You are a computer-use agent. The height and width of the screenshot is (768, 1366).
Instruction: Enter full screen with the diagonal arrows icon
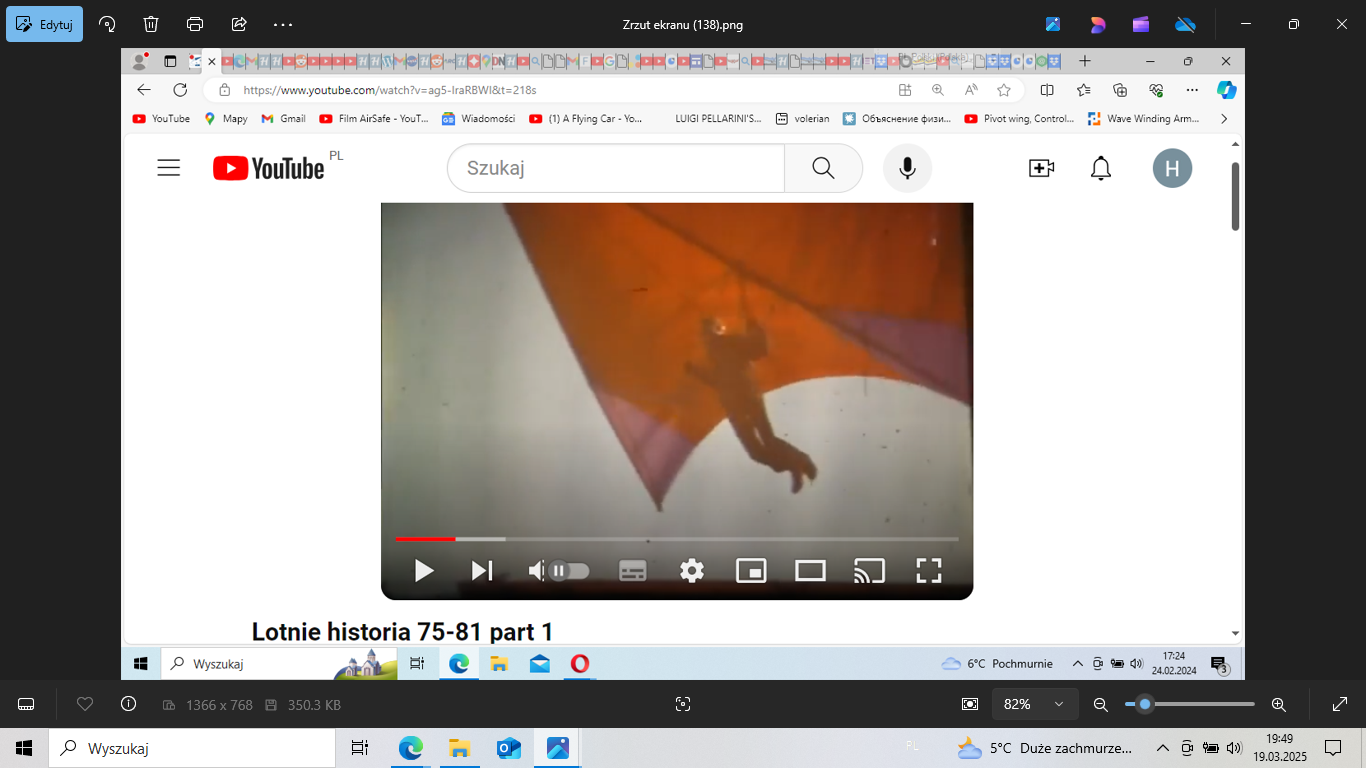tap(1340, 704)
